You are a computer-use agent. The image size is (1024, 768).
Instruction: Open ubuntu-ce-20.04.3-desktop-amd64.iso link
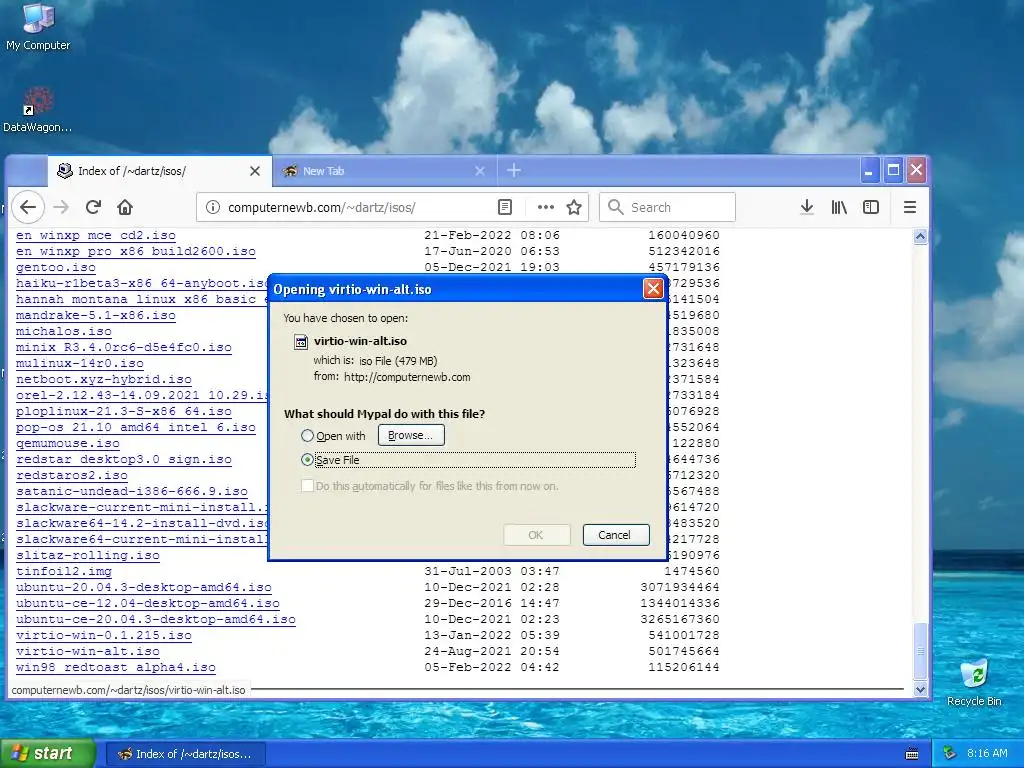pyautogui.click(x=156, y=619)
